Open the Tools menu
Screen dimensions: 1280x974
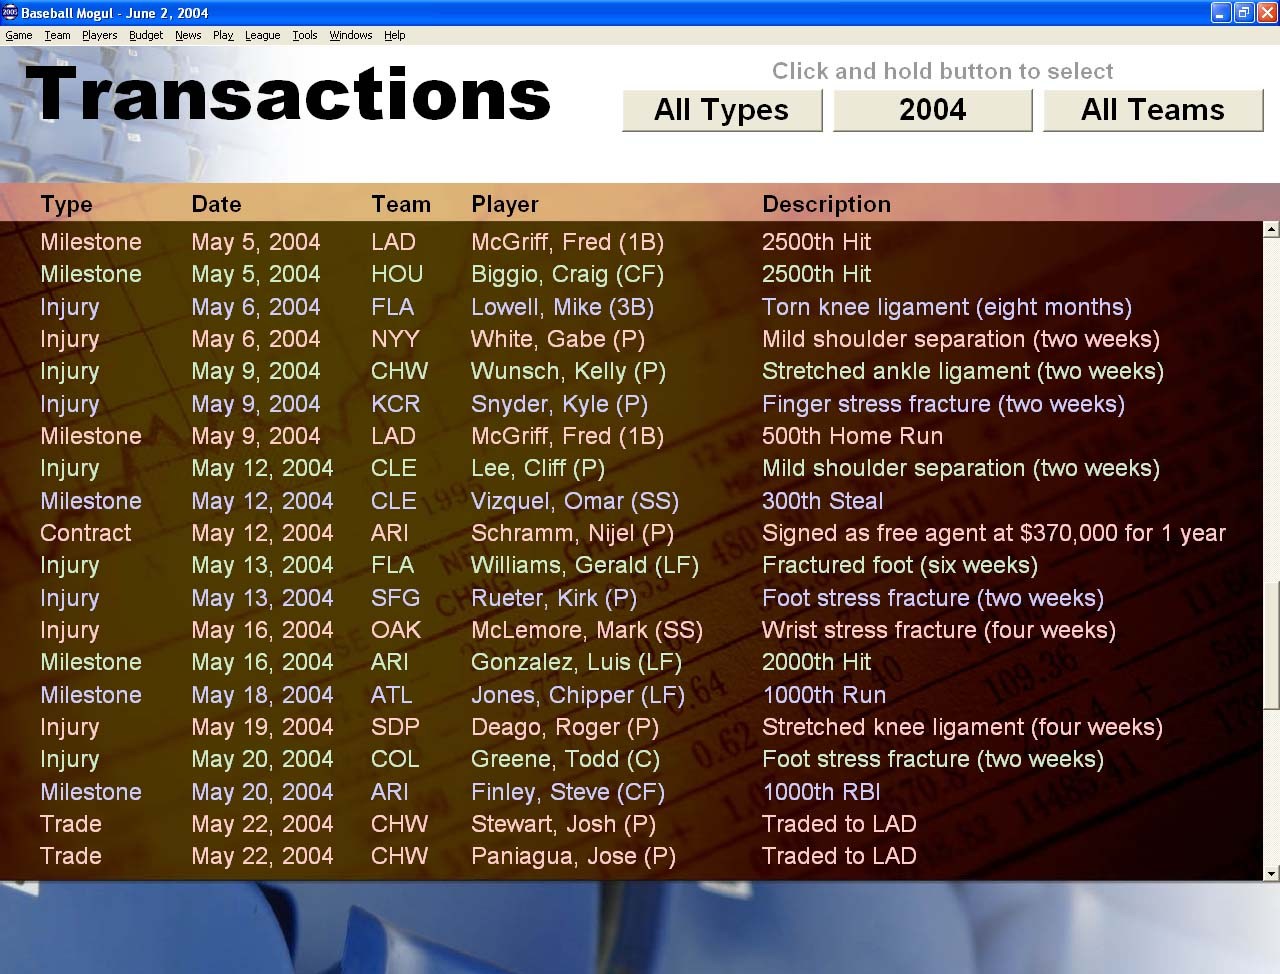click(304, 35)
